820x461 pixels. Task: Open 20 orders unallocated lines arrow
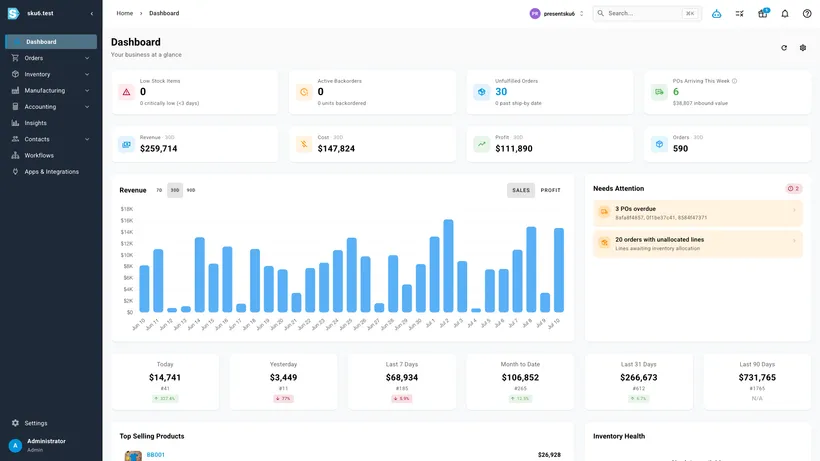(794, 241)
